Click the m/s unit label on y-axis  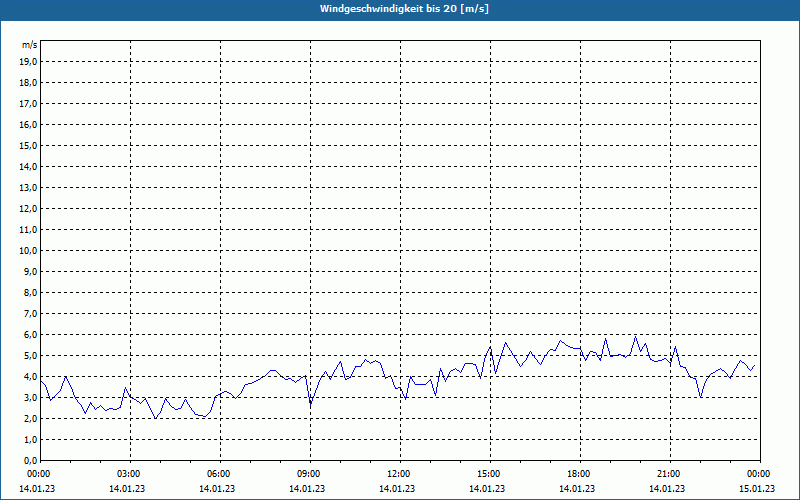pyautogui.click(x=29, y=45)
